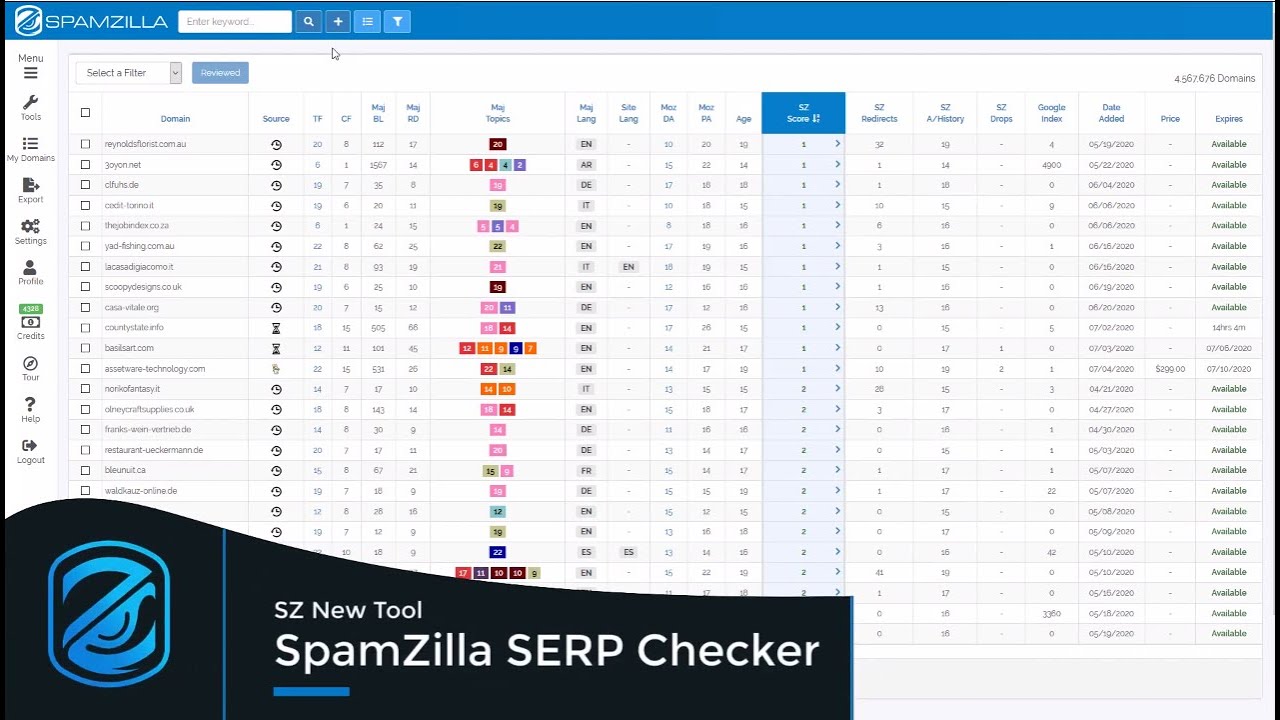1280x720 pixels.
Task: Click the funnel filter button in top bar
Action: pyautogui.click(x=397, y=21)
